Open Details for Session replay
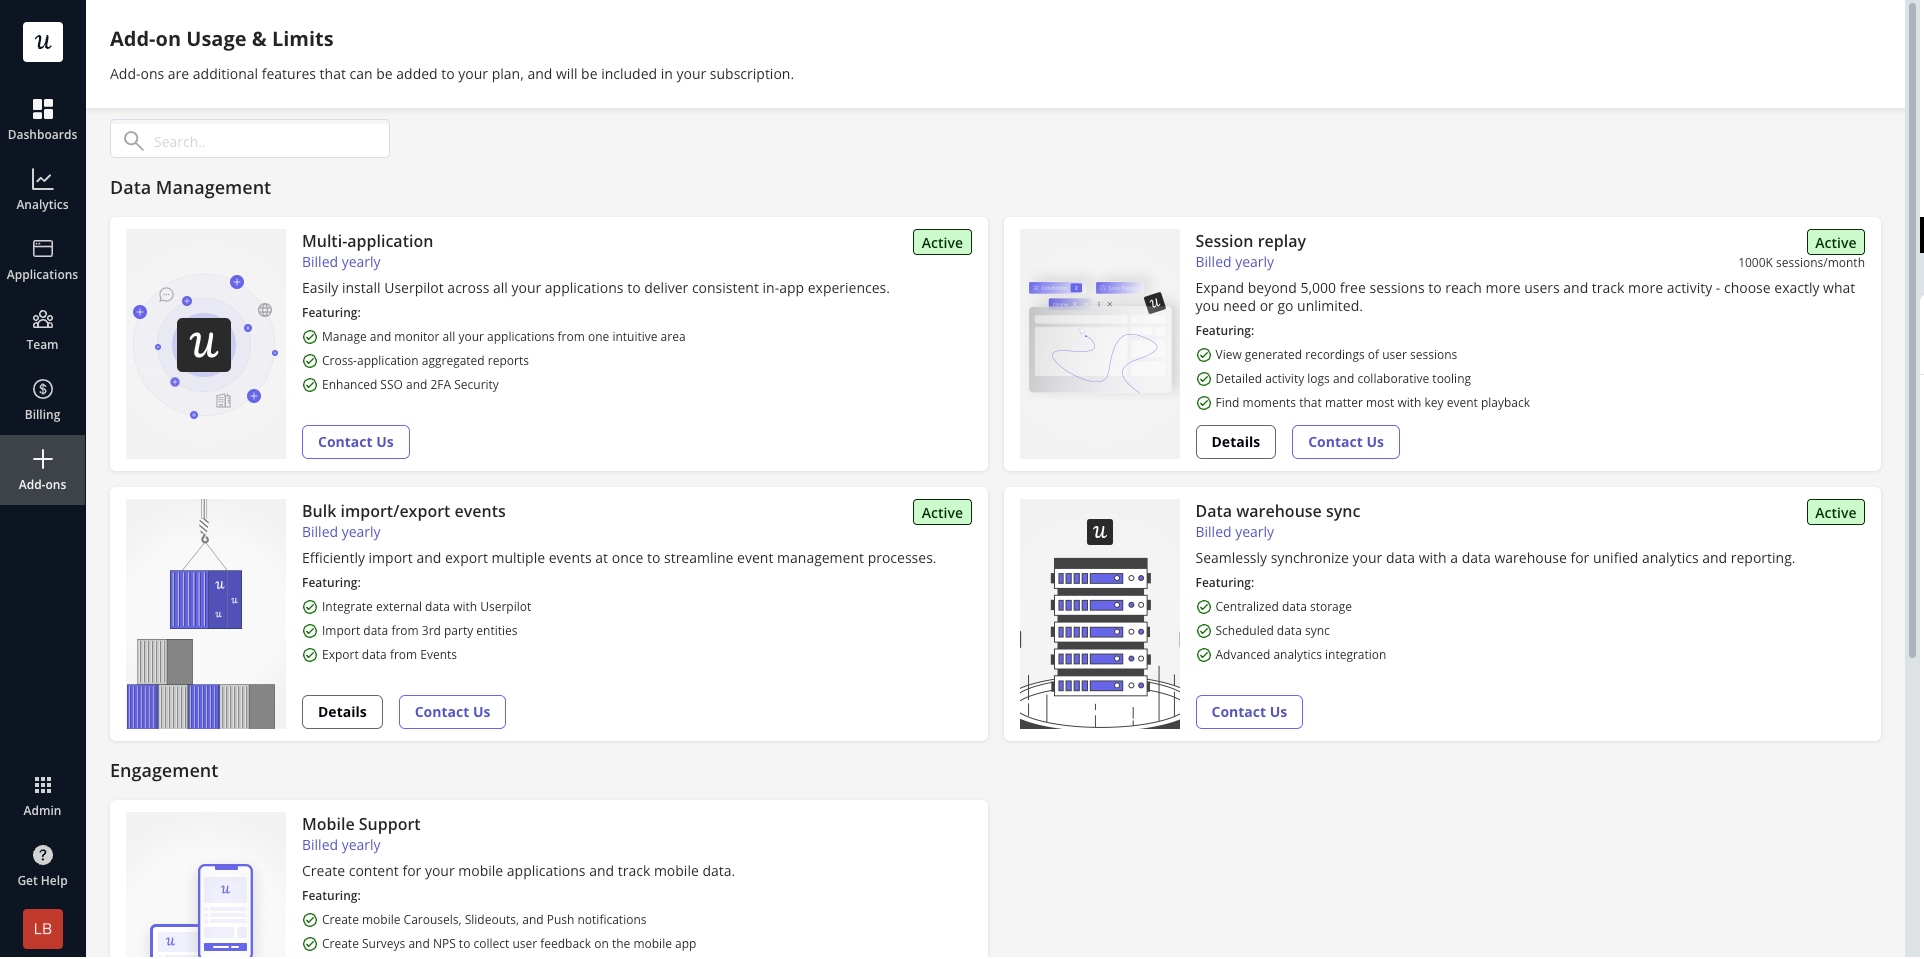 coord(1235,442)
